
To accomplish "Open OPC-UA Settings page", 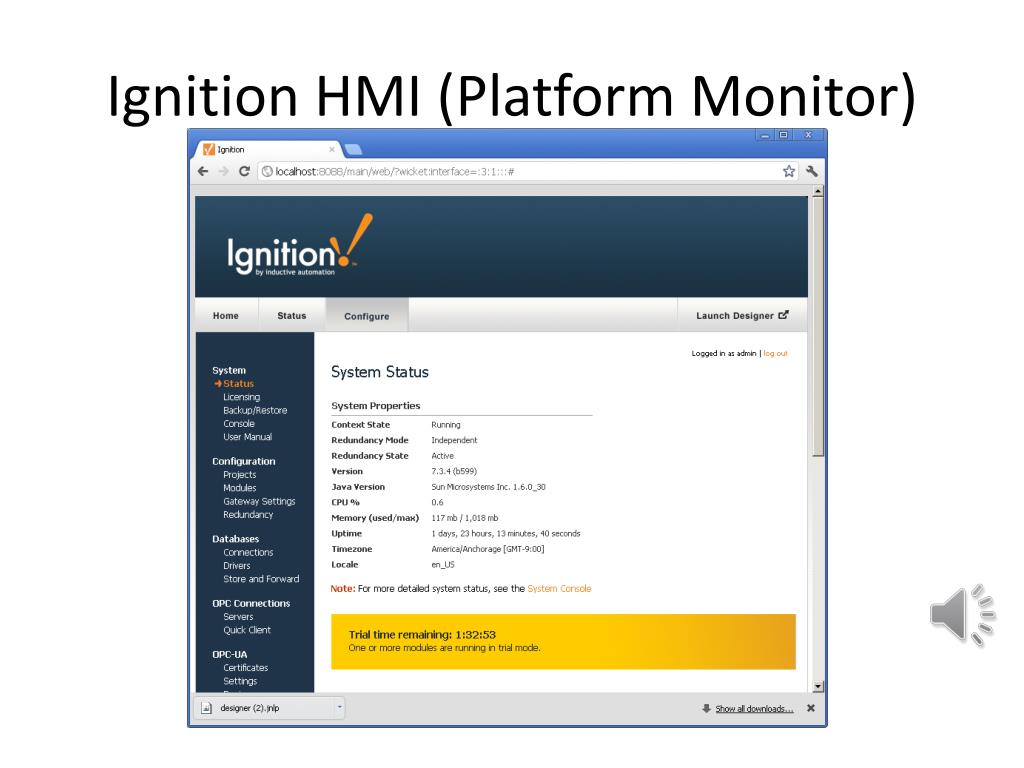I will click(240, 681).
